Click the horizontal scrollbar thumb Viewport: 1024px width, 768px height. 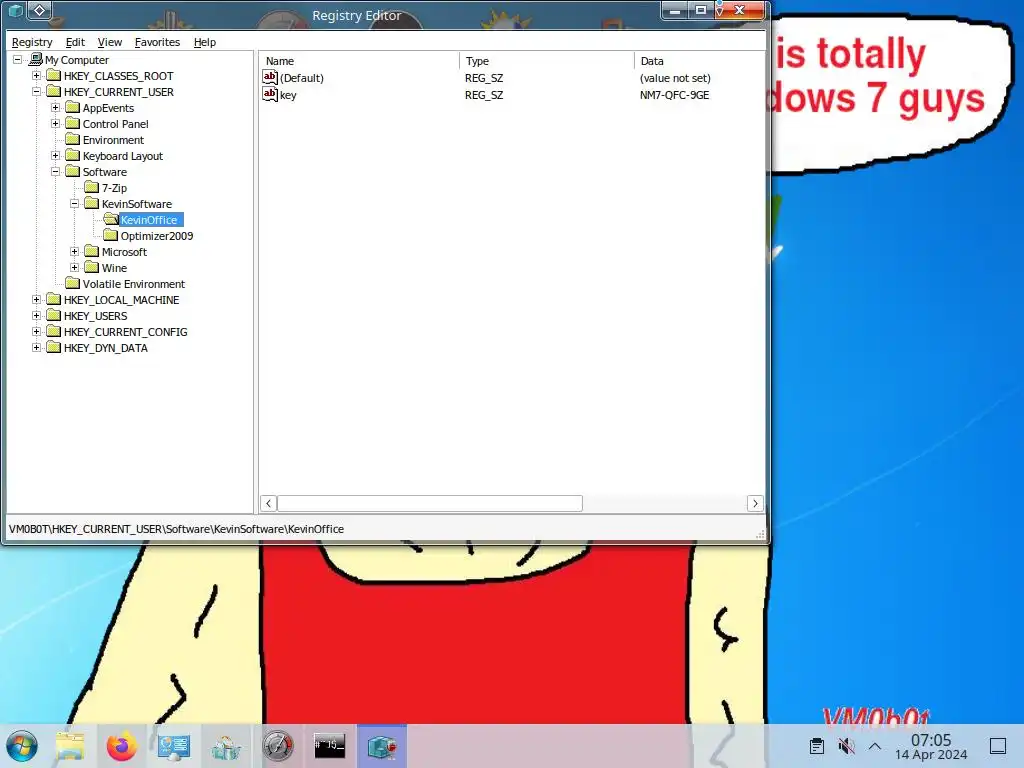click(x=430, y=504)
